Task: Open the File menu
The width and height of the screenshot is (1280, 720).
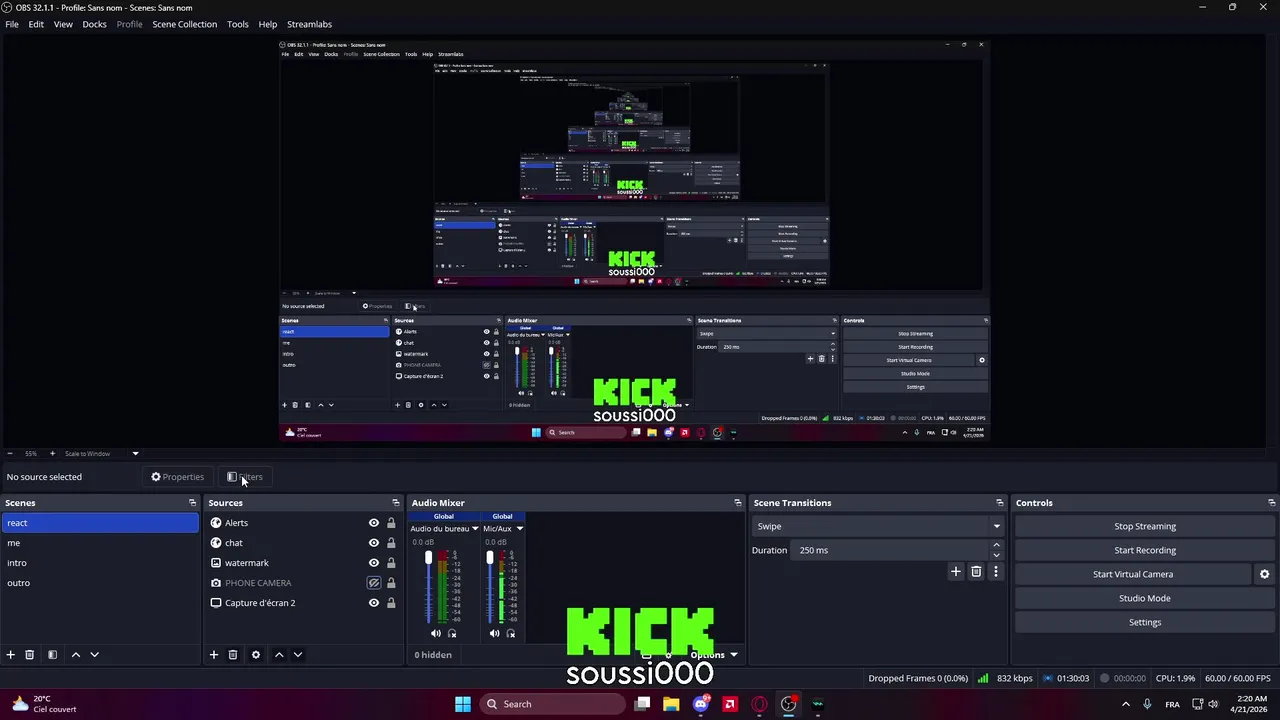Action: coord(12,24)
